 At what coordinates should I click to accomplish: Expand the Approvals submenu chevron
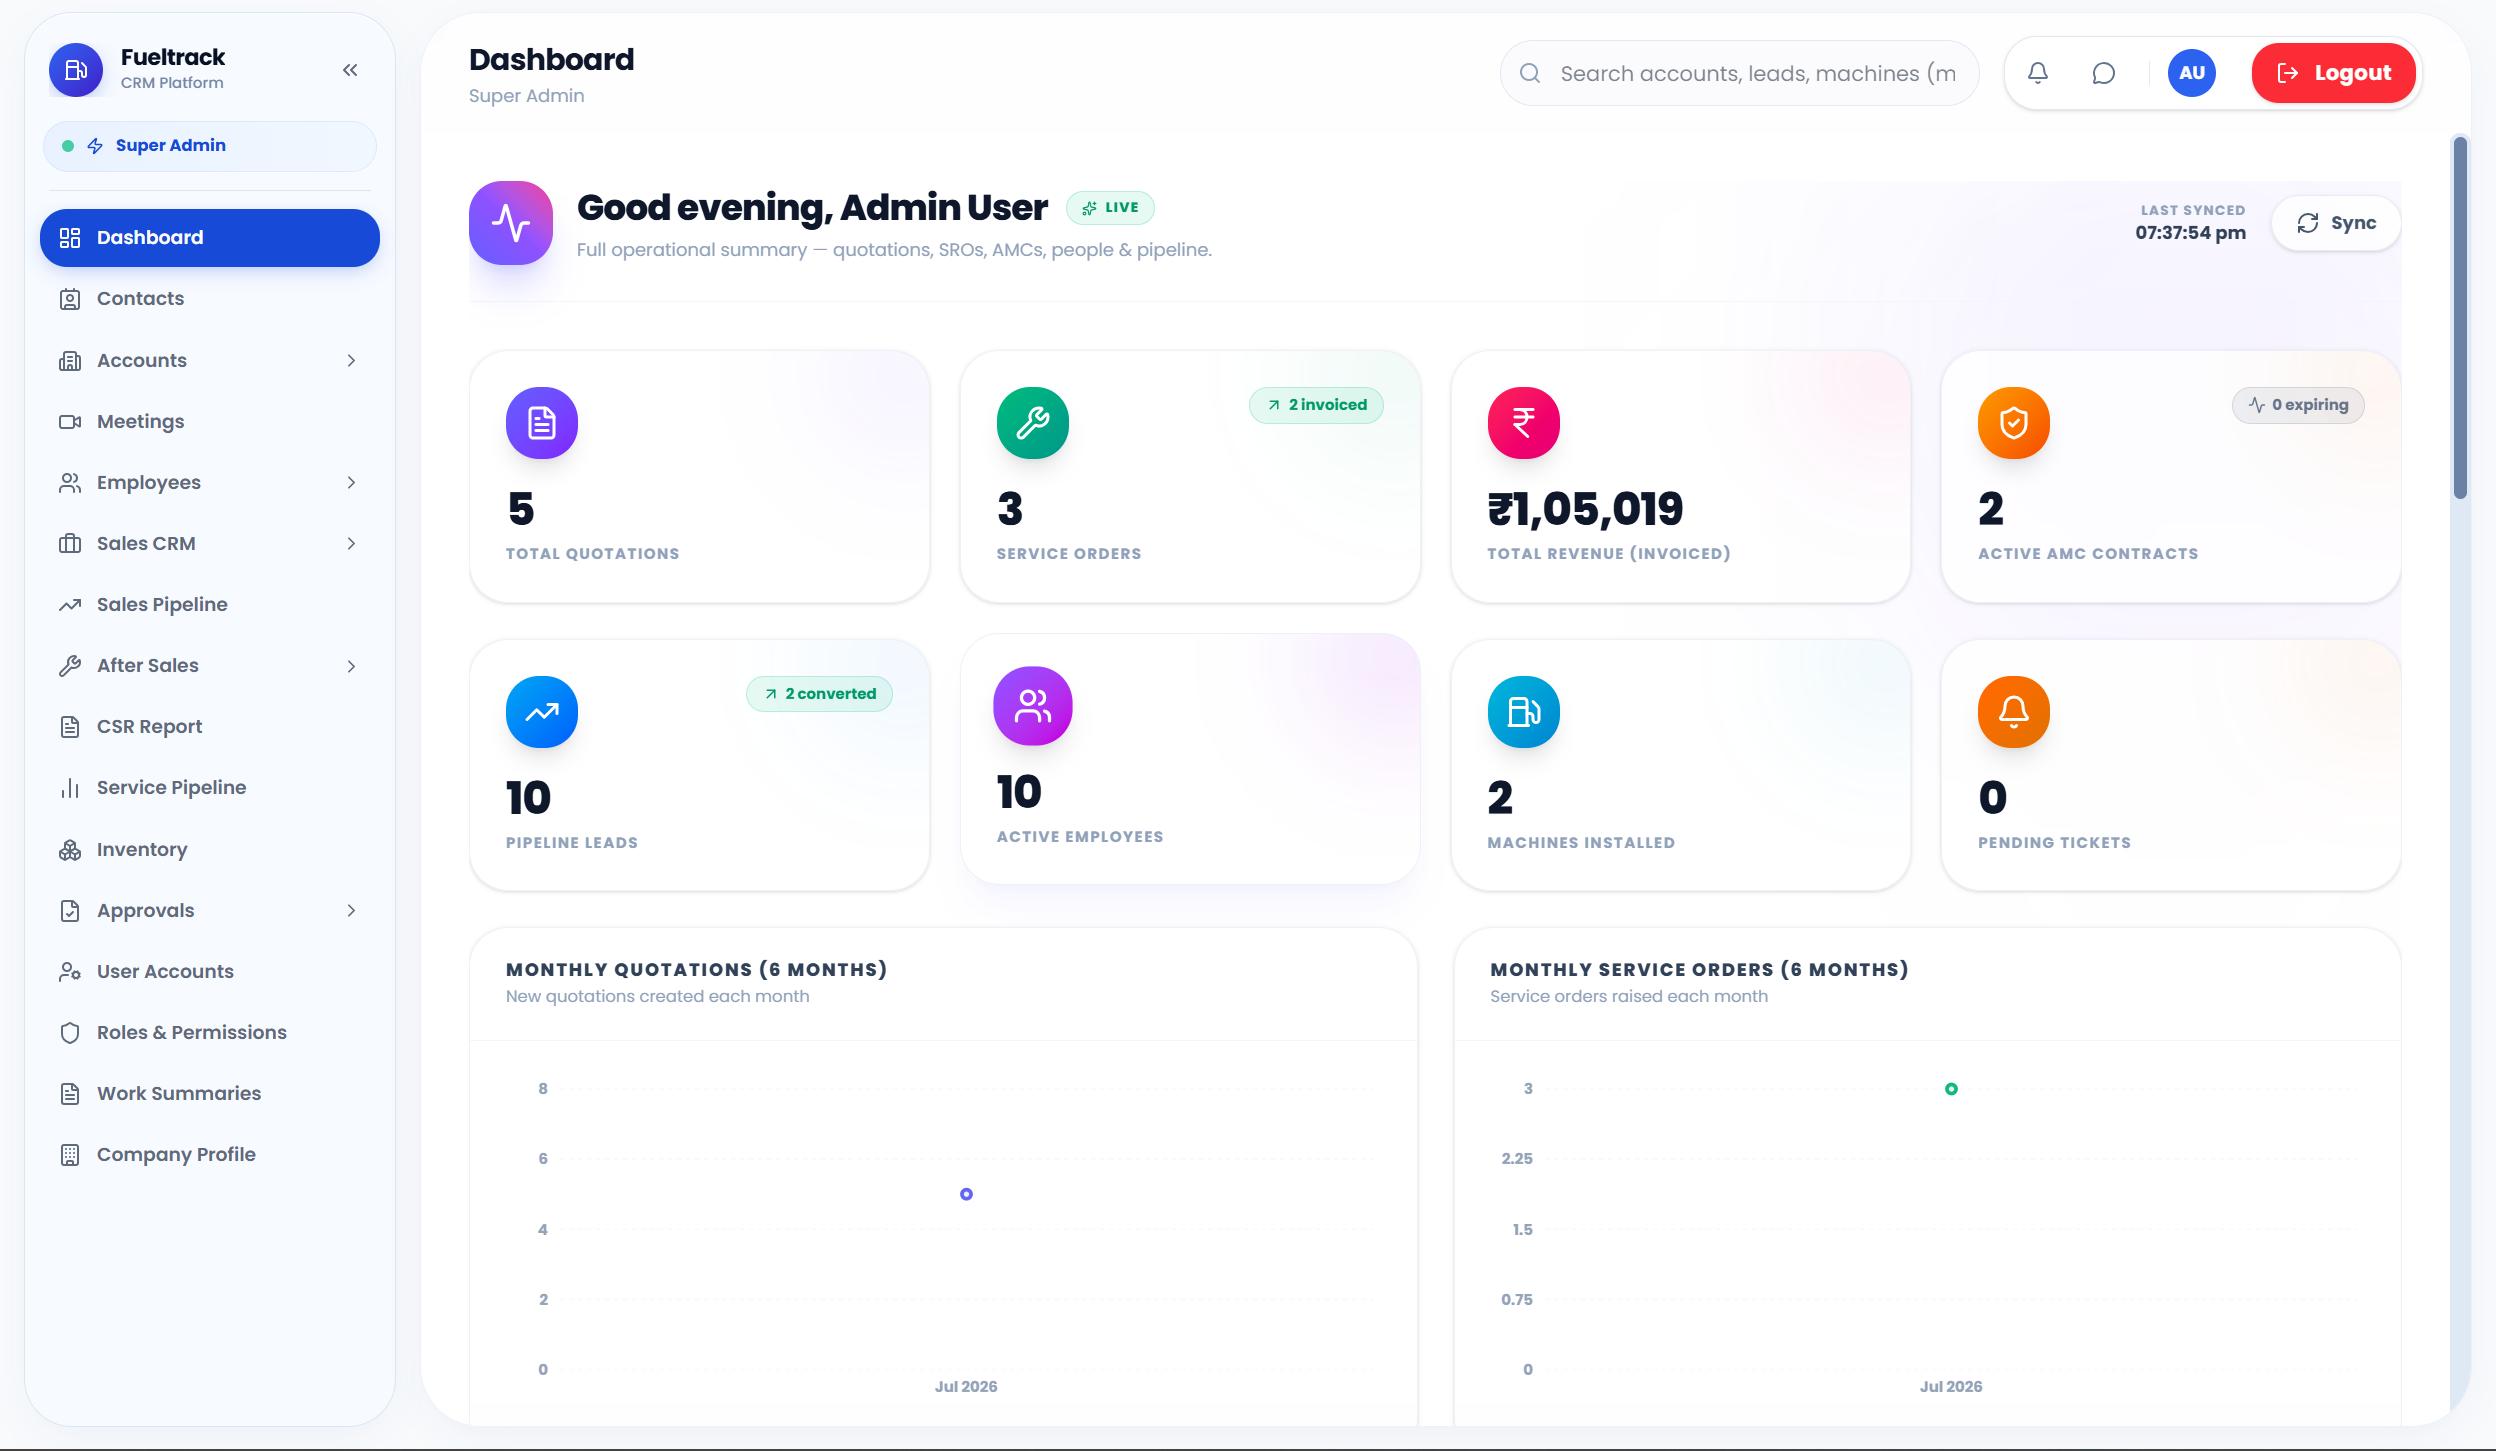[x=351, y=910]
